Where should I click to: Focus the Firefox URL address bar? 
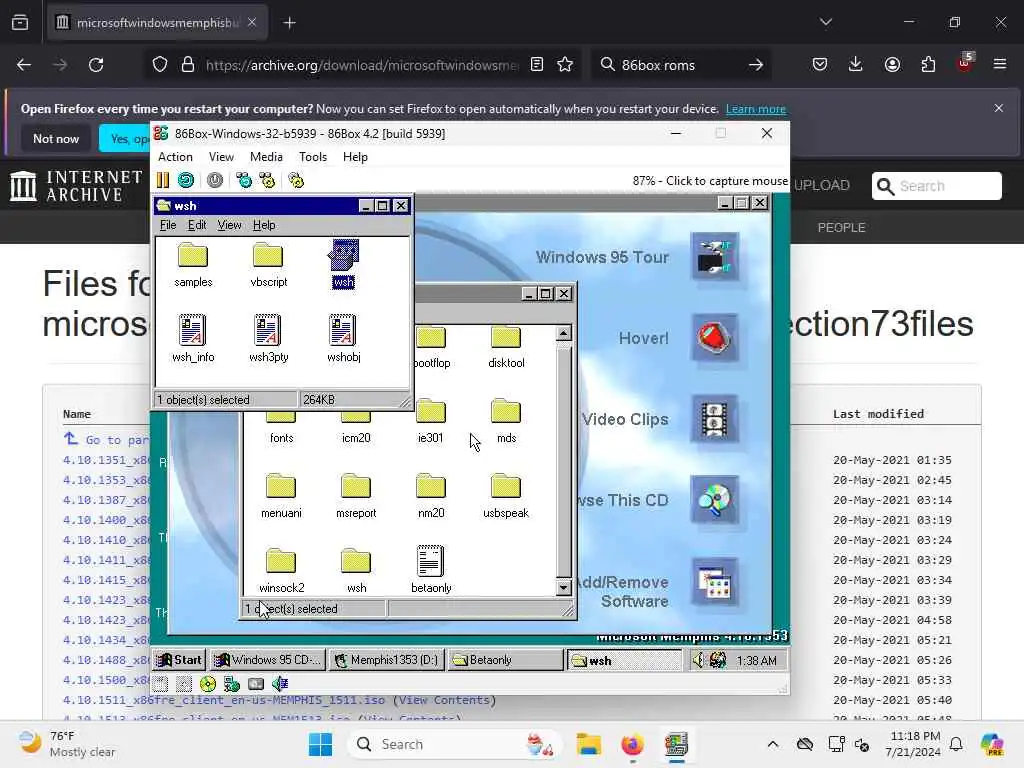[361, 65]
